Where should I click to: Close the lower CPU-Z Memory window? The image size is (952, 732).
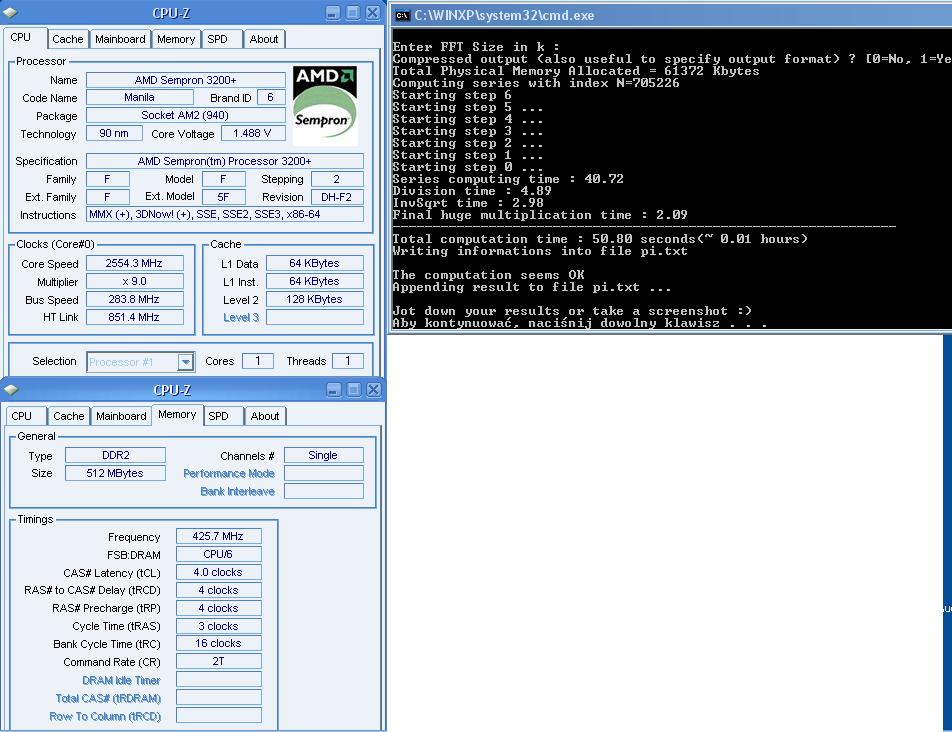(x=374, y=390)
